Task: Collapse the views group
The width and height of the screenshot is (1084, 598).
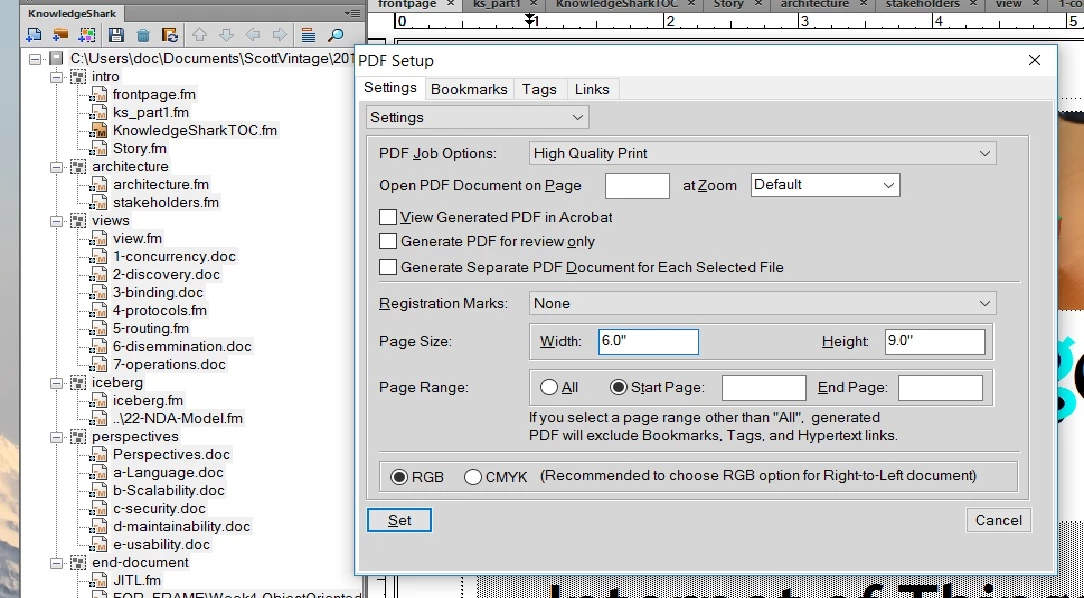Action: [57, 221]
